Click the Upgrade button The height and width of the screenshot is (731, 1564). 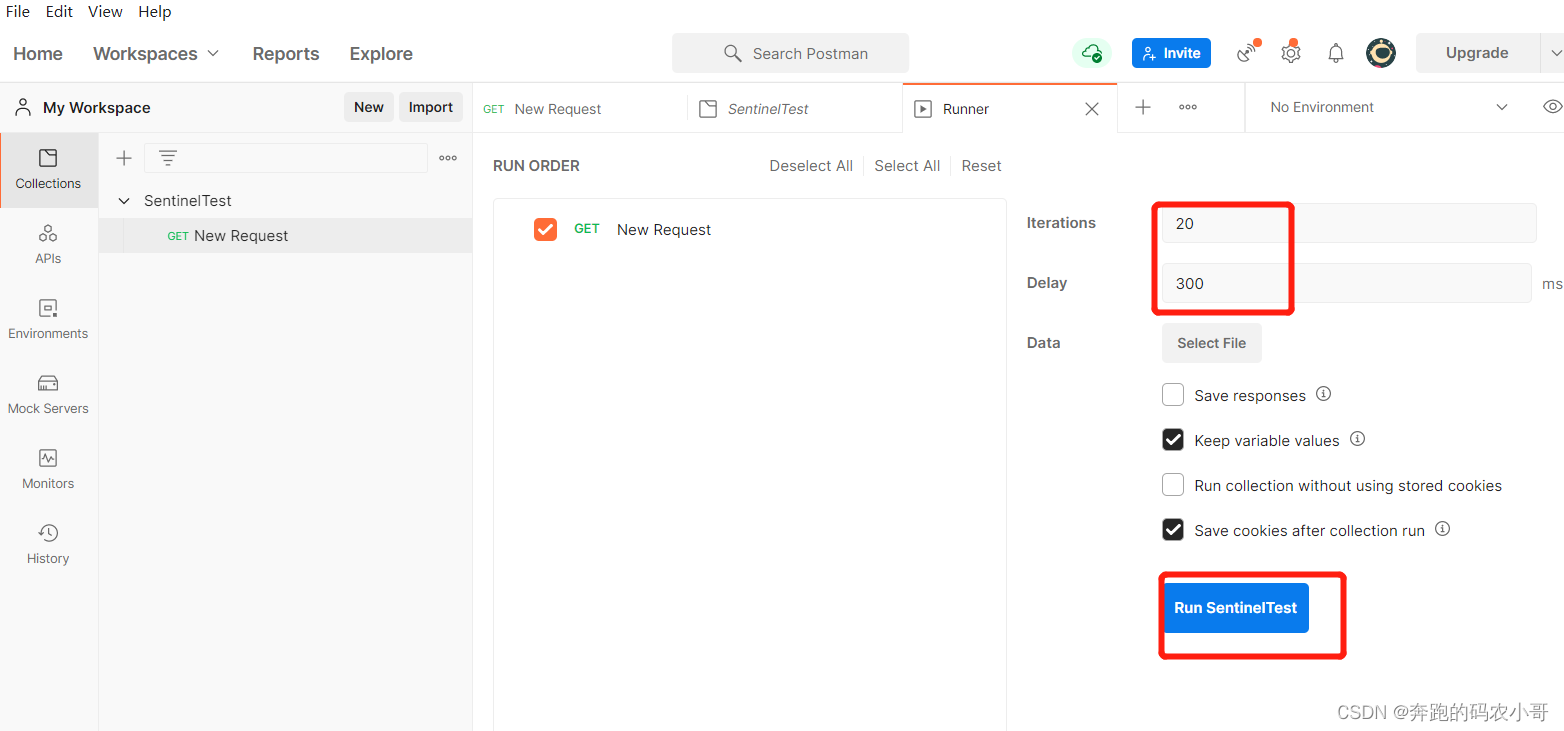[1477, 53]
